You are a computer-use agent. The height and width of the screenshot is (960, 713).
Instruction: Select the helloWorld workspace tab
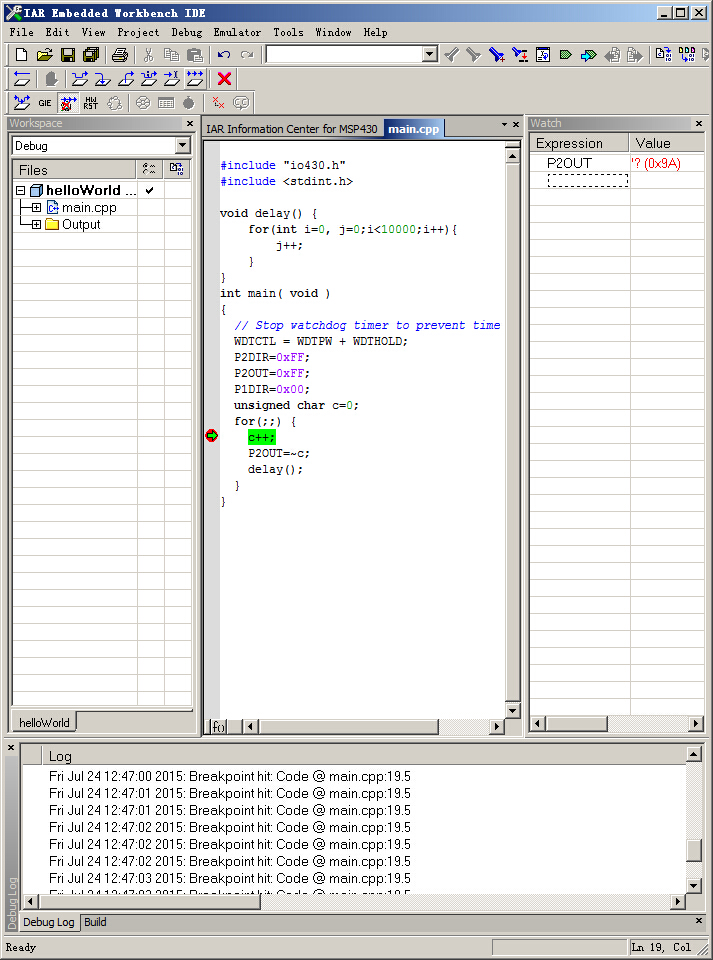44,722
